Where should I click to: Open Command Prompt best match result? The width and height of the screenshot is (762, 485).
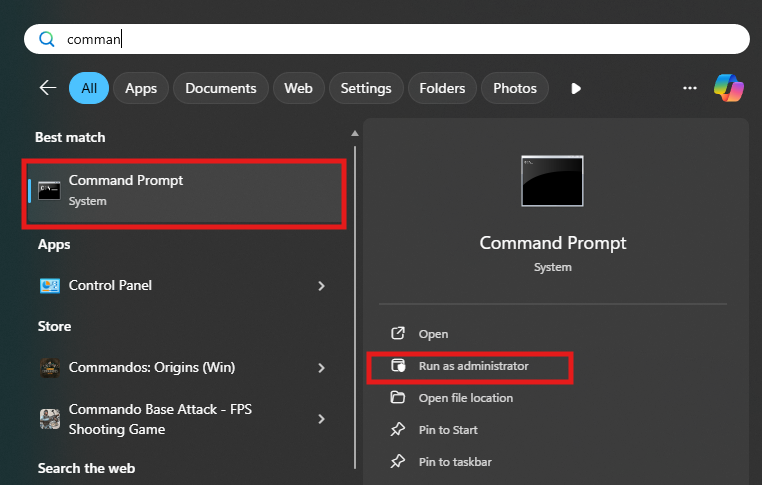pos(184,193)
